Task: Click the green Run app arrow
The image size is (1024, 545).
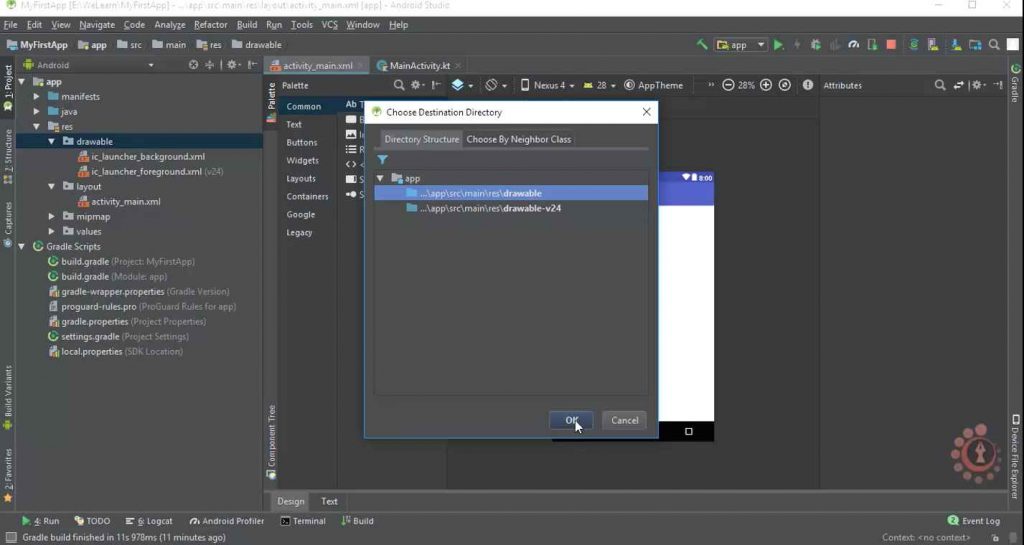Action: (778, 45)
